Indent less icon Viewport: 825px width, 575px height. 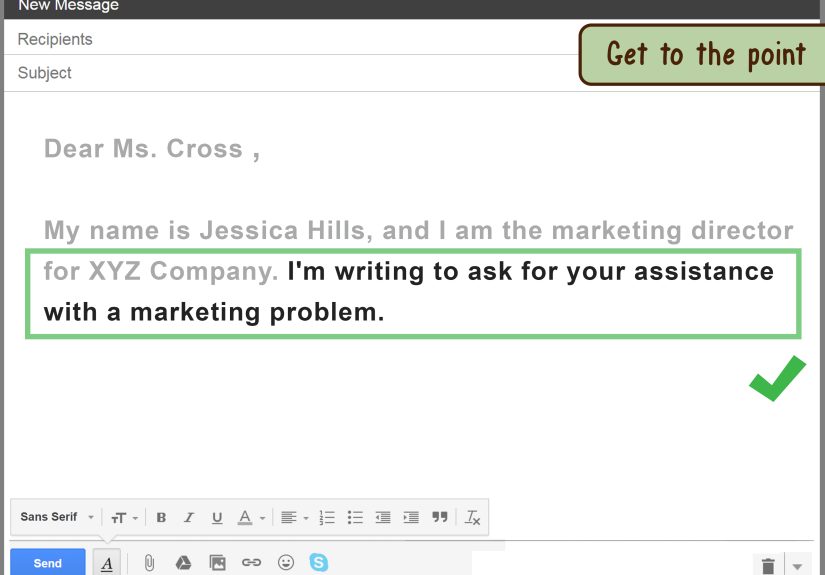click(383, 518)
